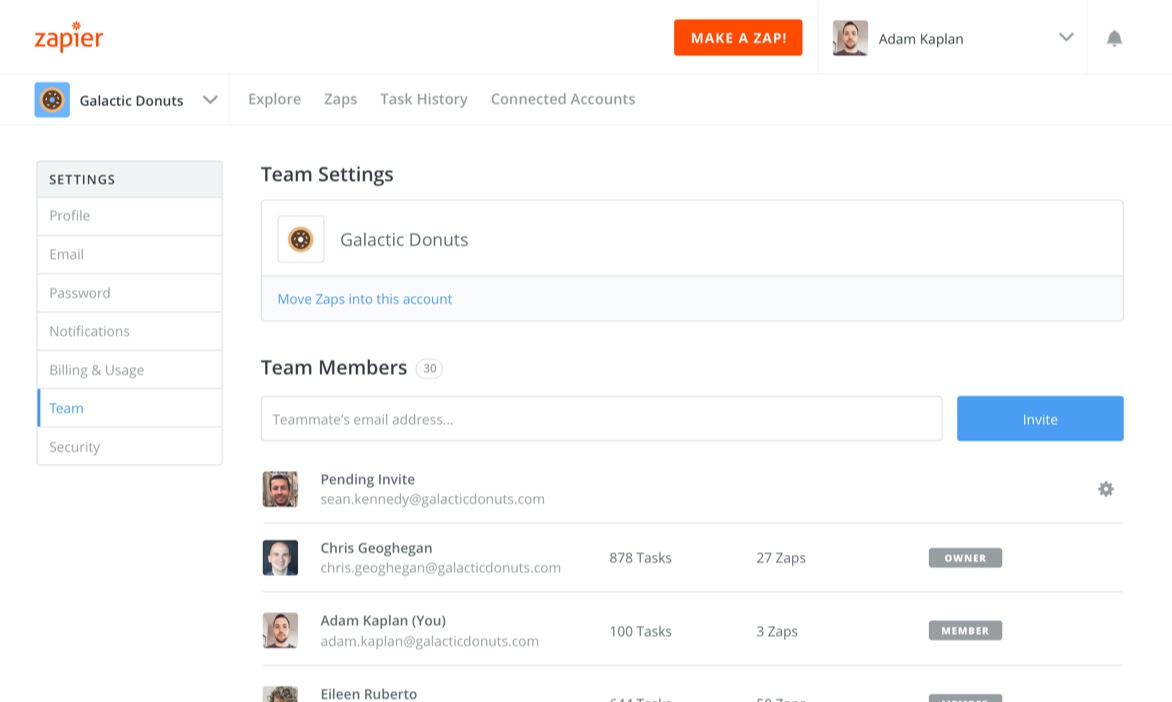Click Adam Kaplan's profile avatar
Screen dimensions: 1172x702
(849, 38)
